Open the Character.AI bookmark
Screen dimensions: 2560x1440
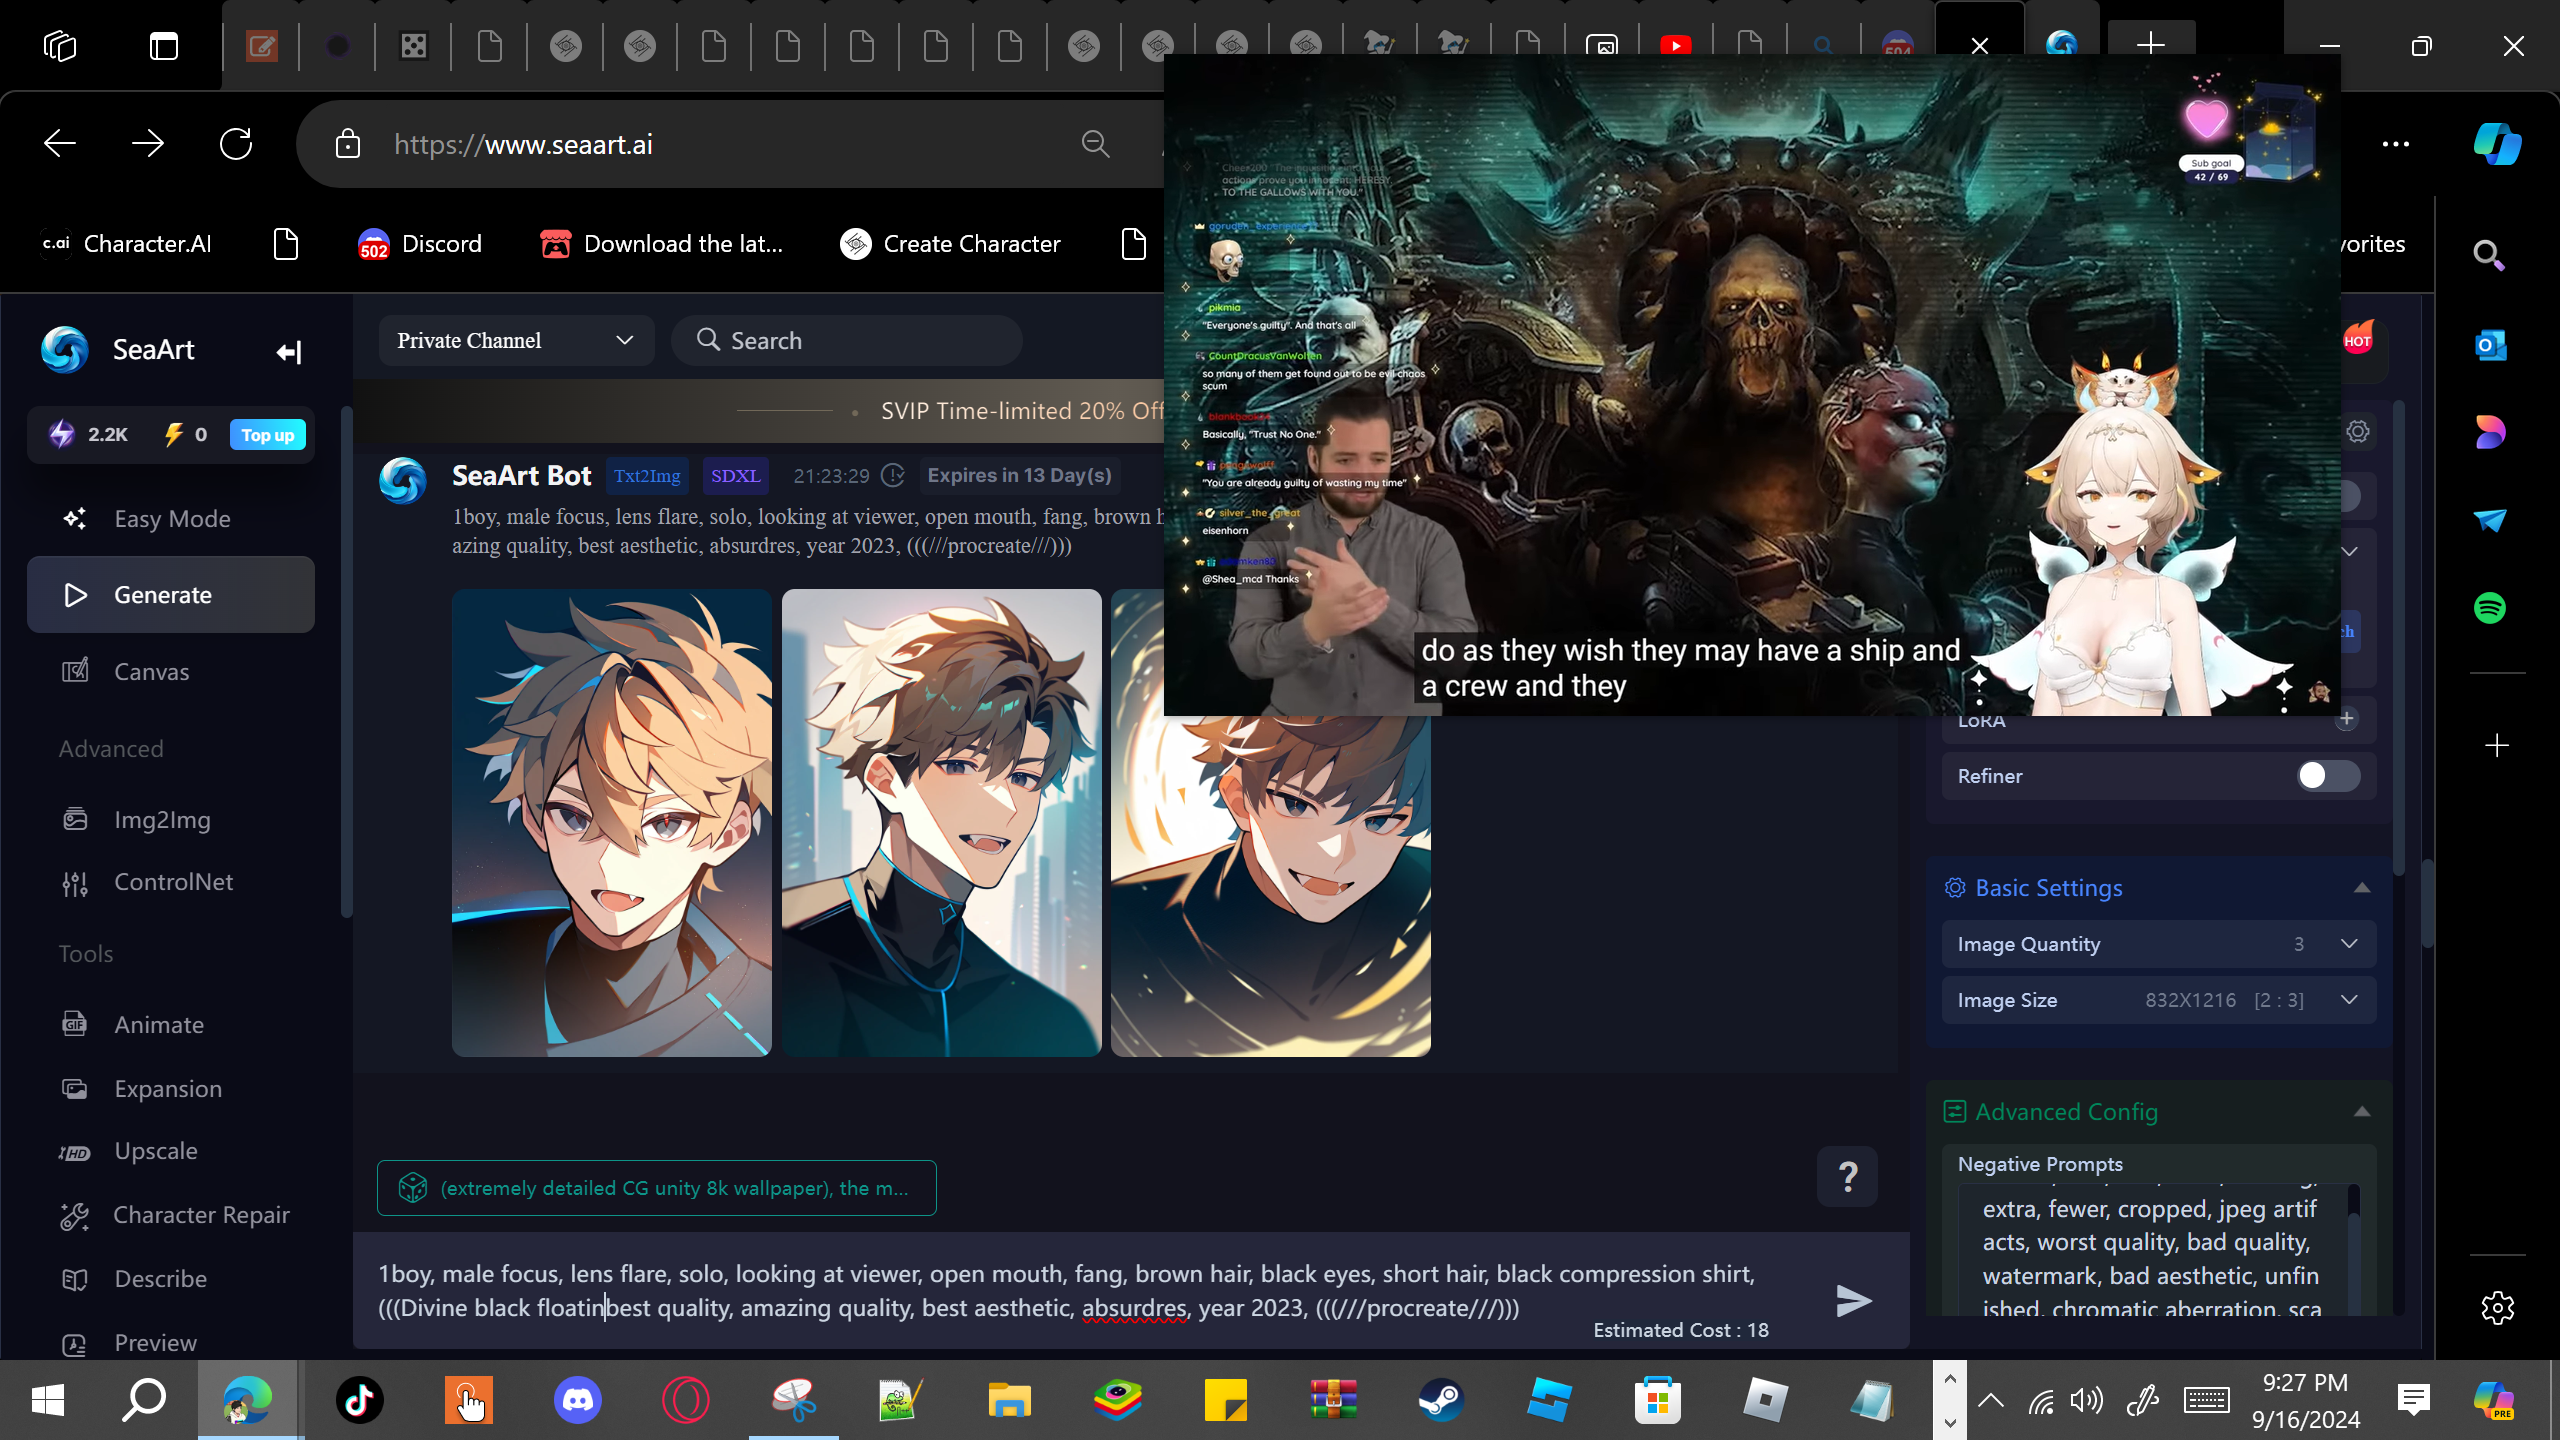(127, 244)
